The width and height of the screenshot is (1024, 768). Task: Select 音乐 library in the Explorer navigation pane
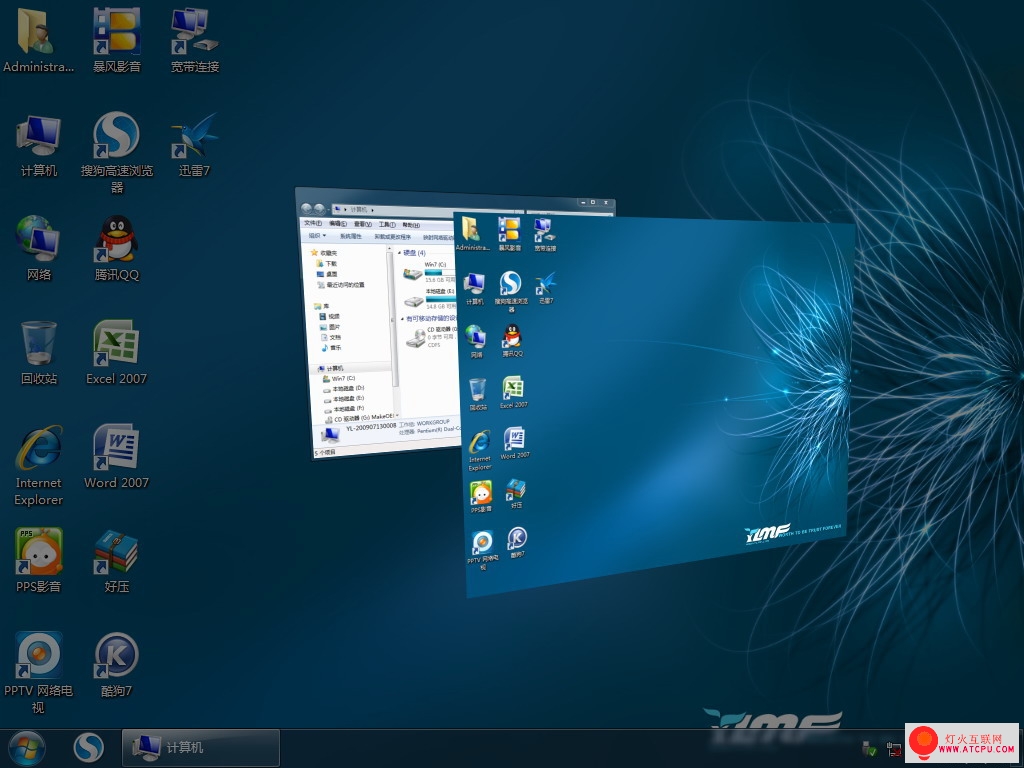[332, 347]
